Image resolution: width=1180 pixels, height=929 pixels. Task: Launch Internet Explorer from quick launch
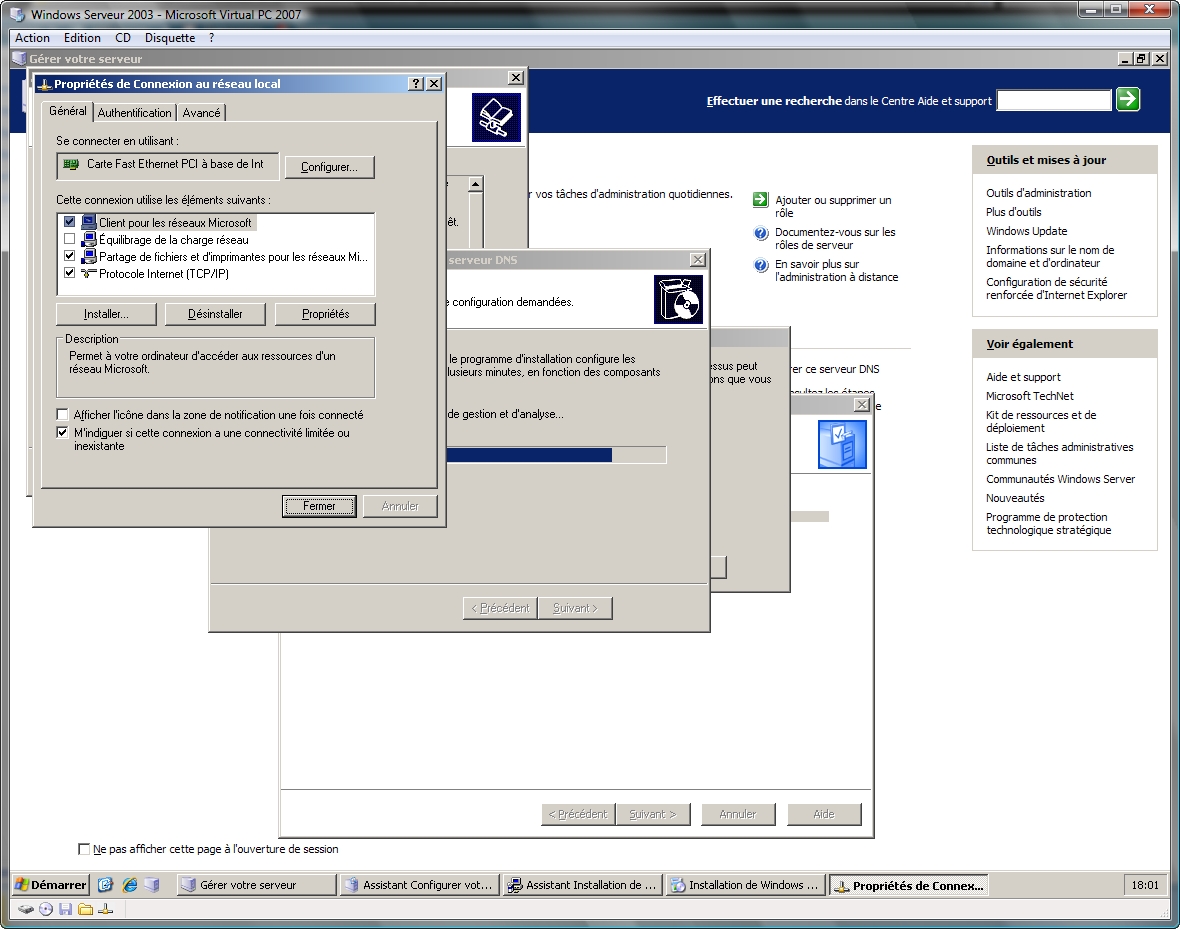point(129,885)
